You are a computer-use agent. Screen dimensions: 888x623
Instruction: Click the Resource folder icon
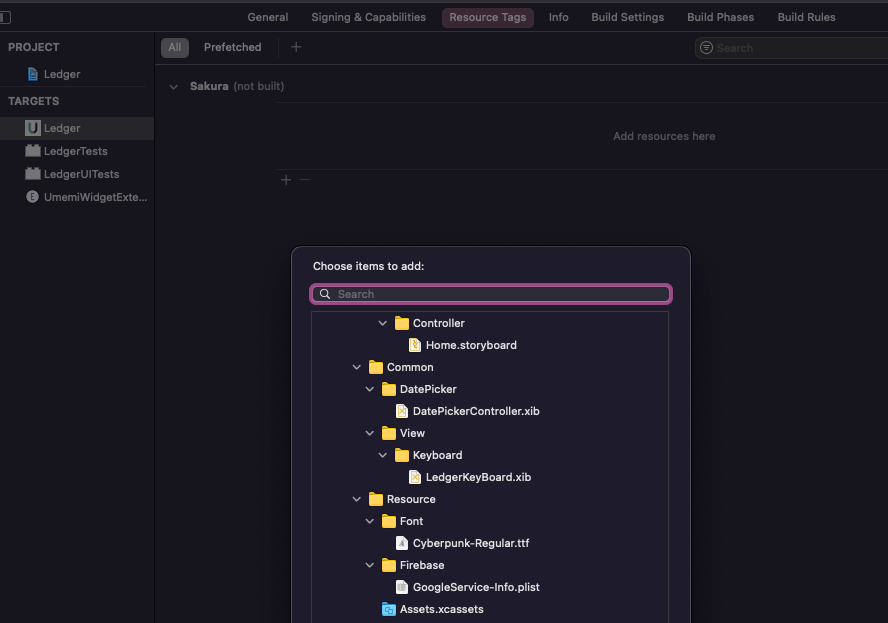tap(375, 500)
